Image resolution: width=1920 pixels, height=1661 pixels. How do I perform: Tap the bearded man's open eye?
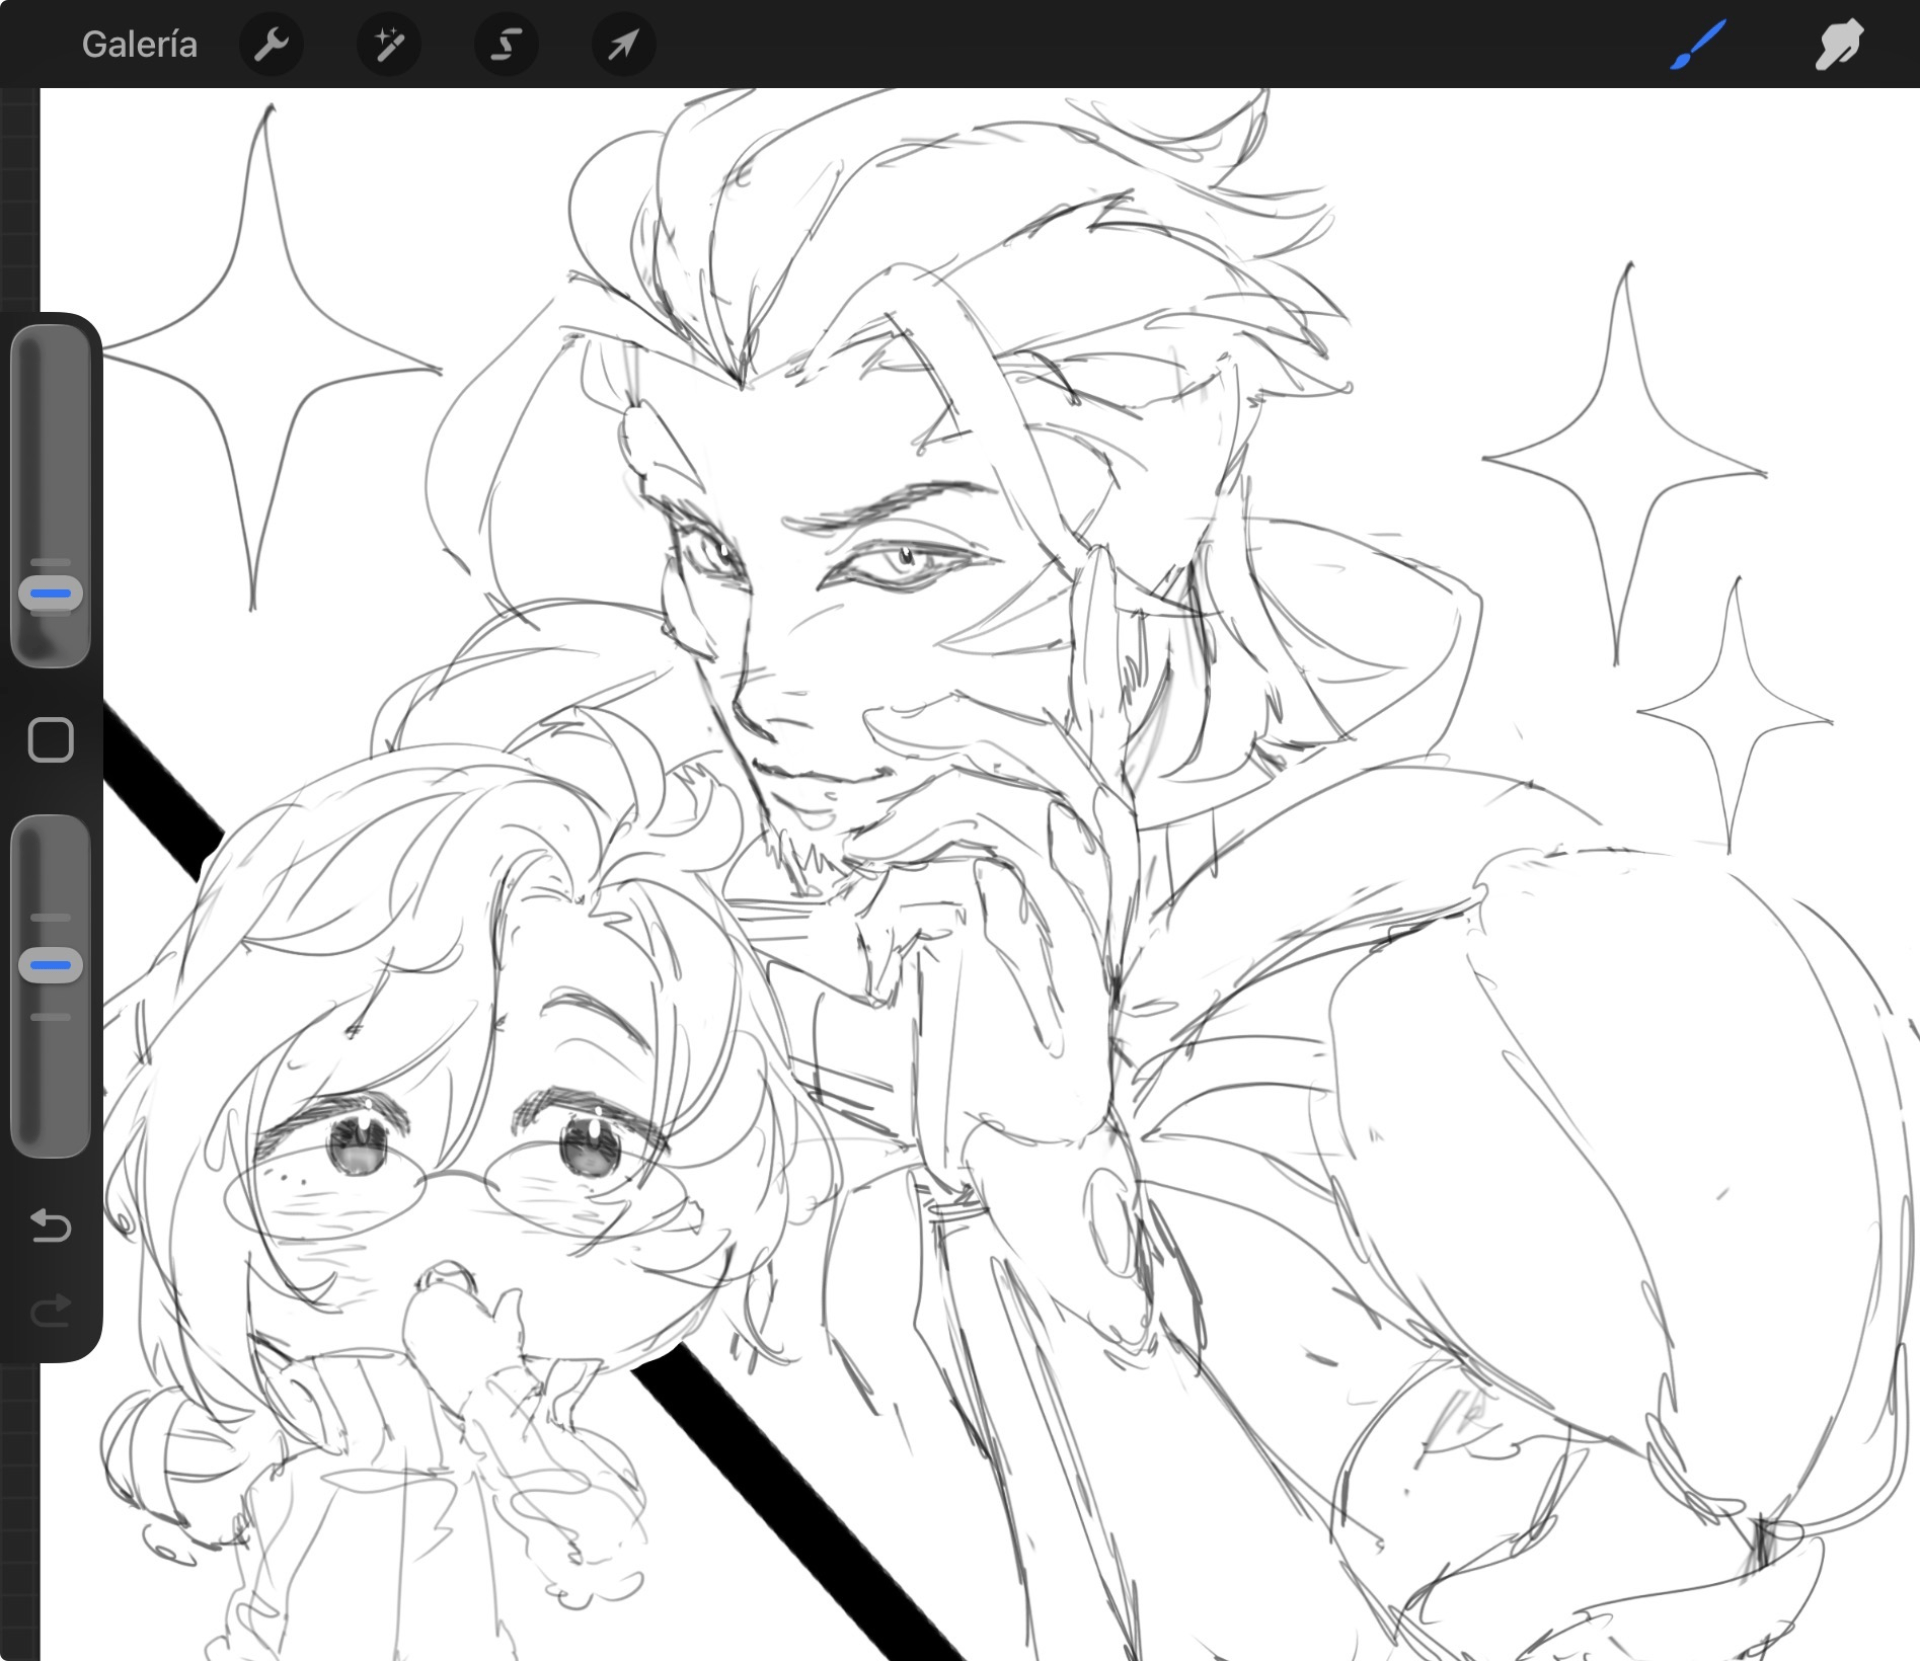[903, 562]
